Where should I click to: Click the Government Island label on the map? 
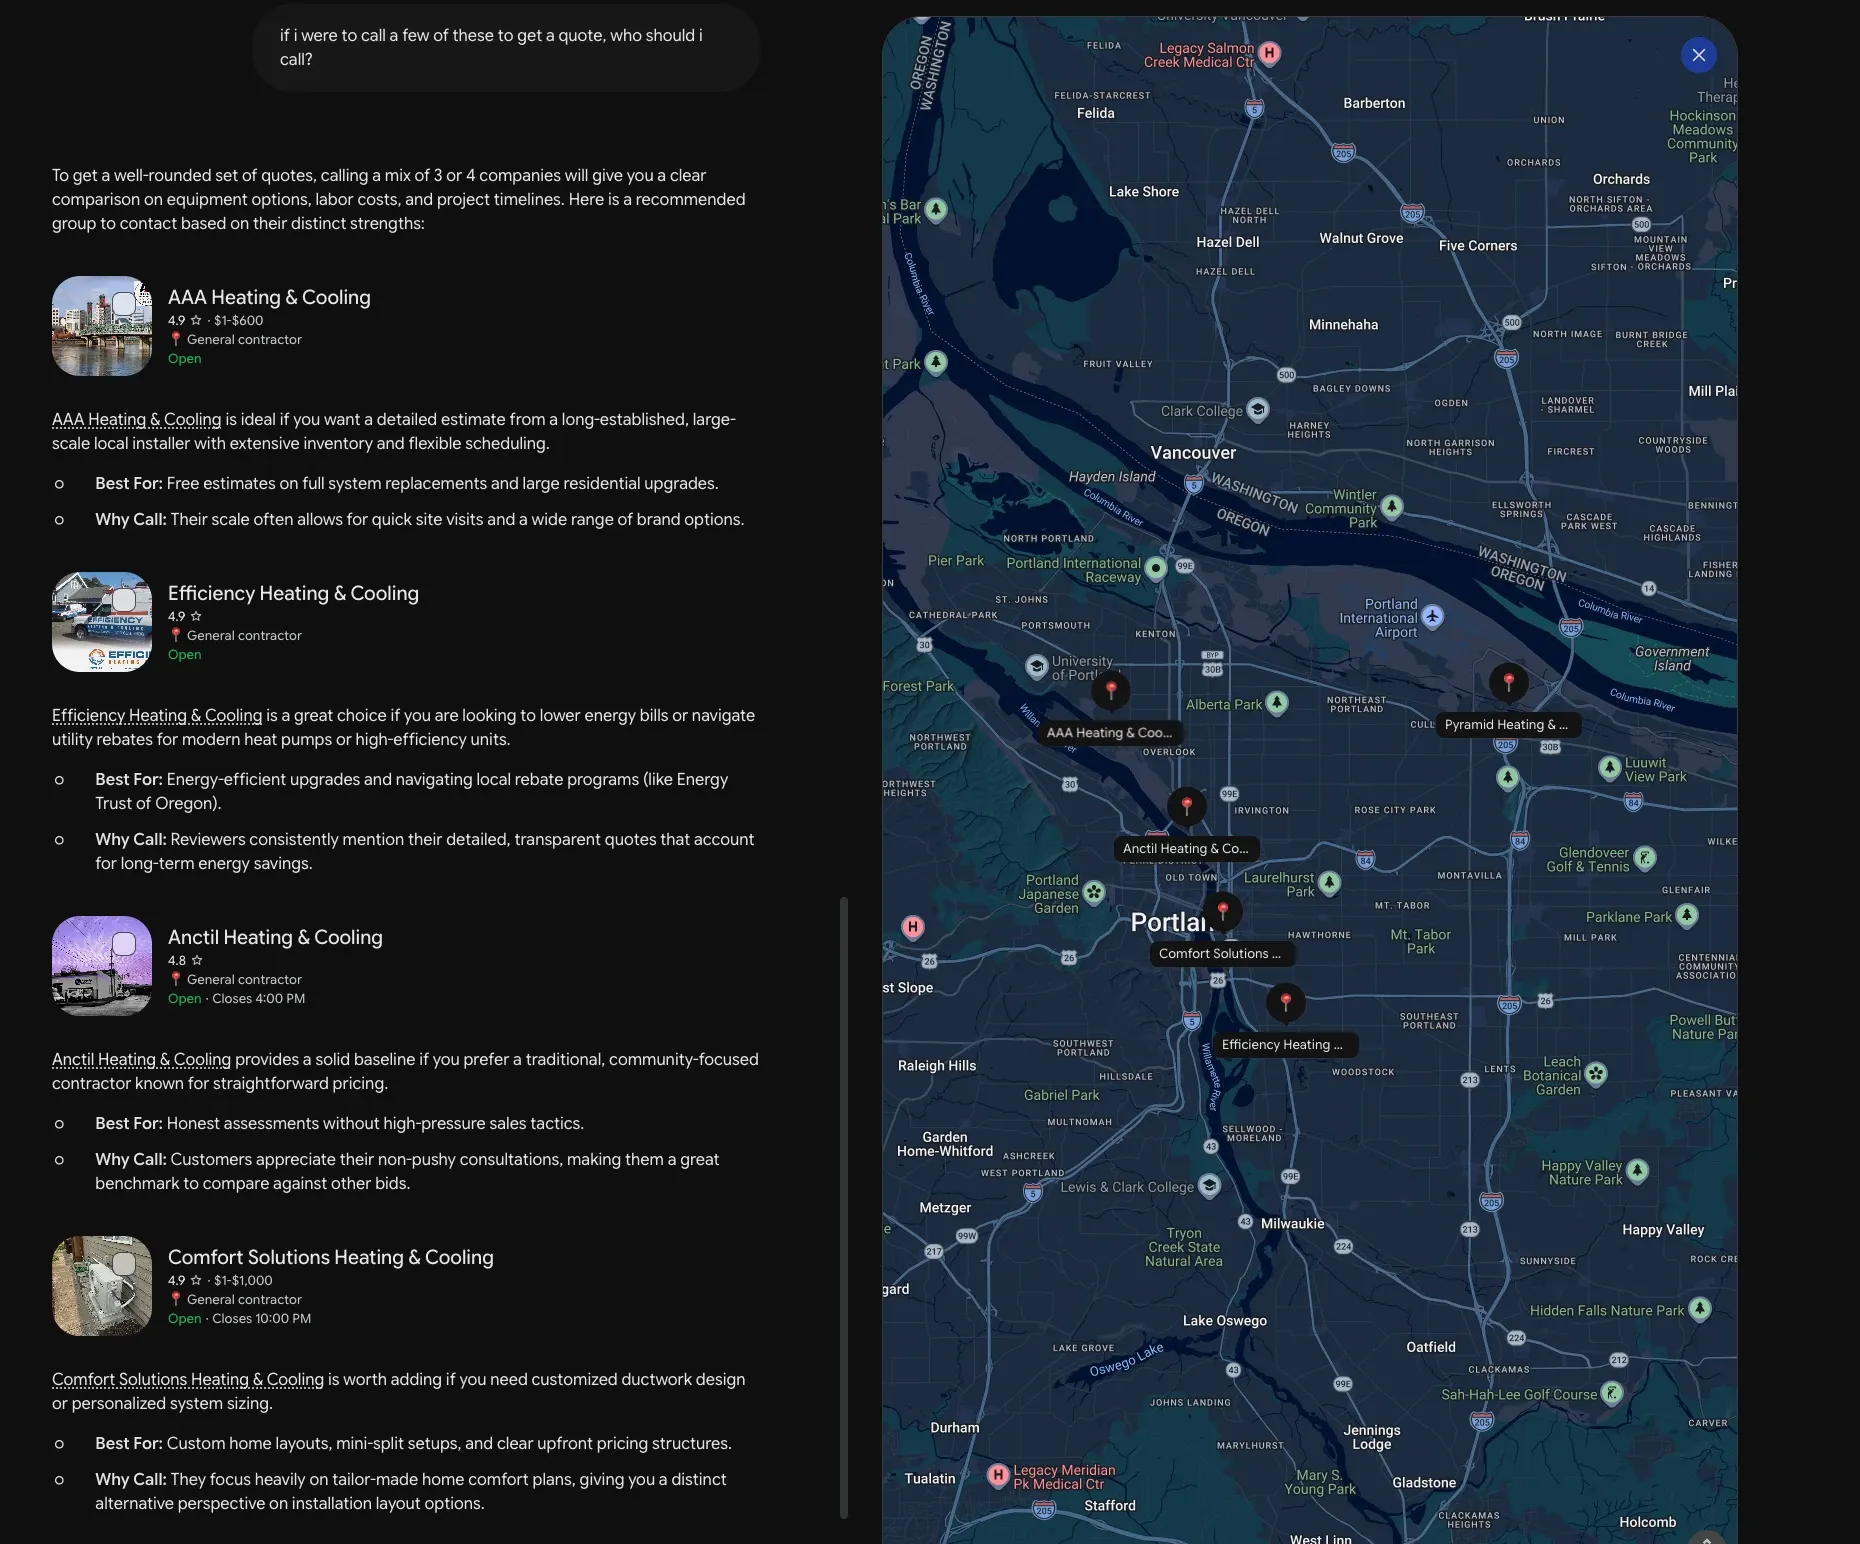(x=1672, y=658)
